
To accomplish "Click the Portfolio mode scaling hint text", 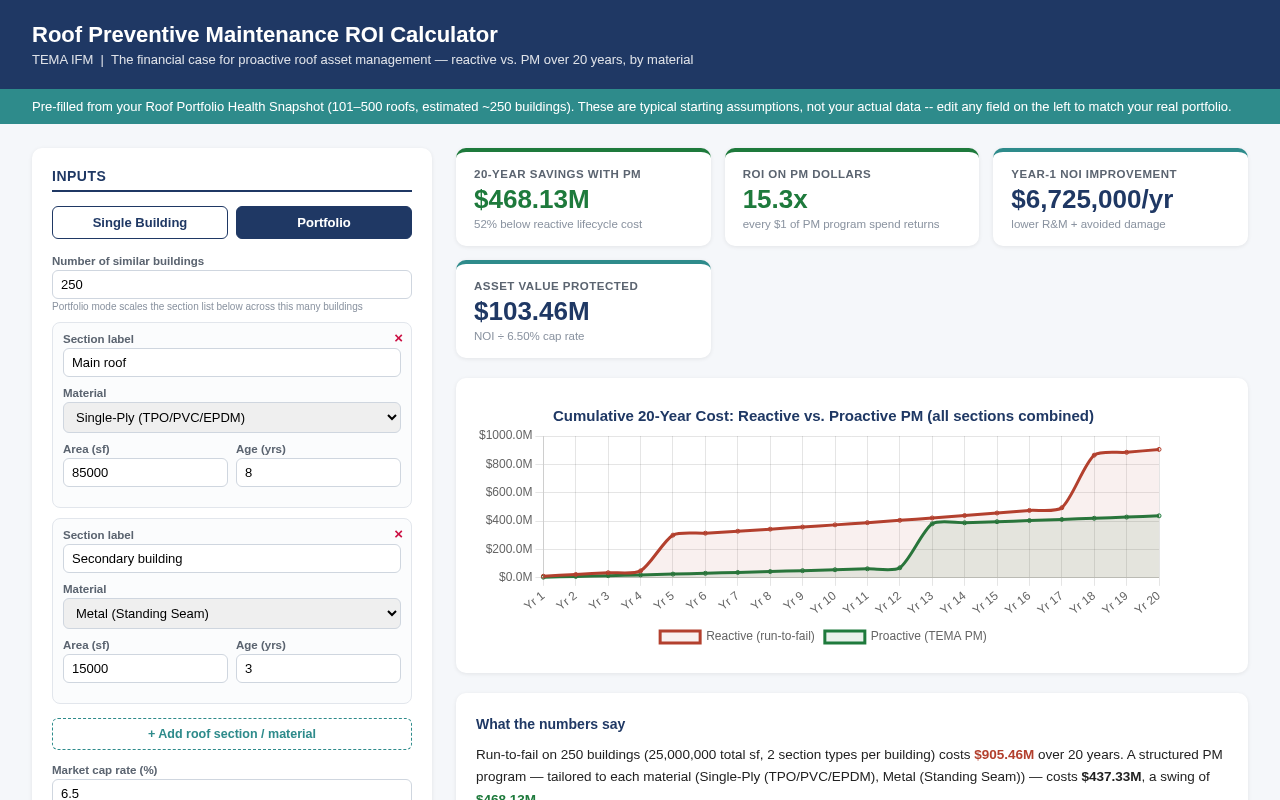I will 207,307.
